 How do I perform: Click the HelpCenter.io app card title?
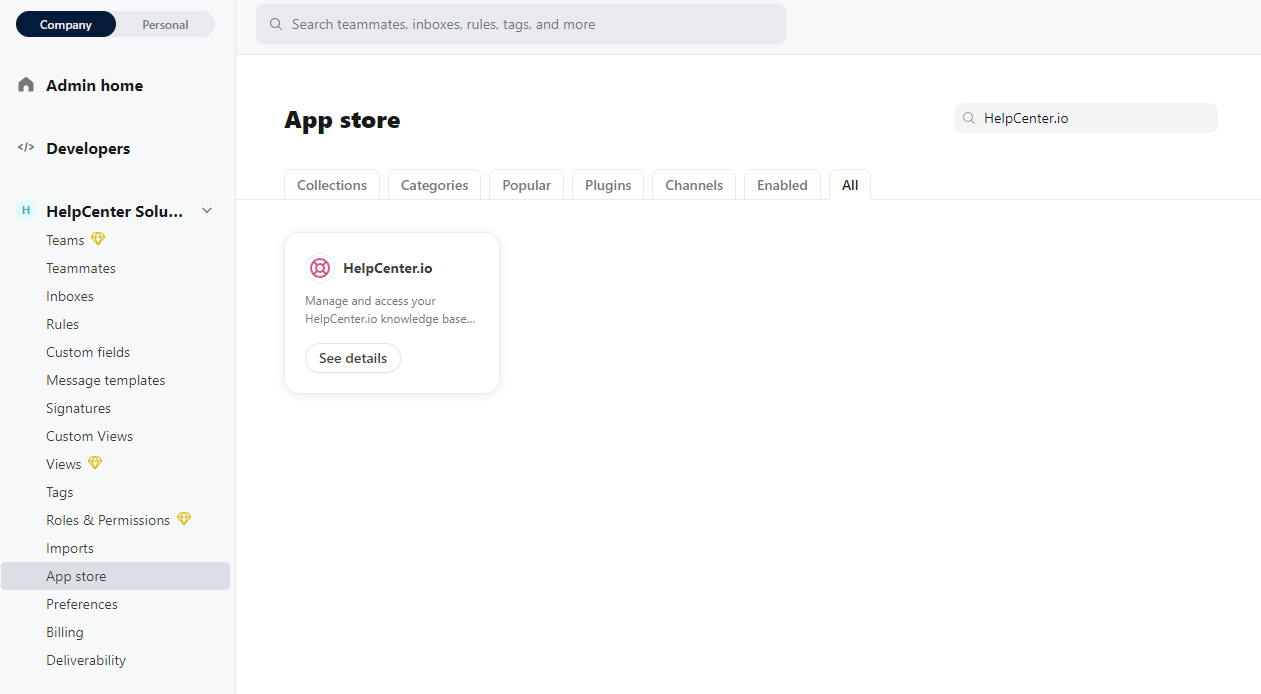(388, 268)
